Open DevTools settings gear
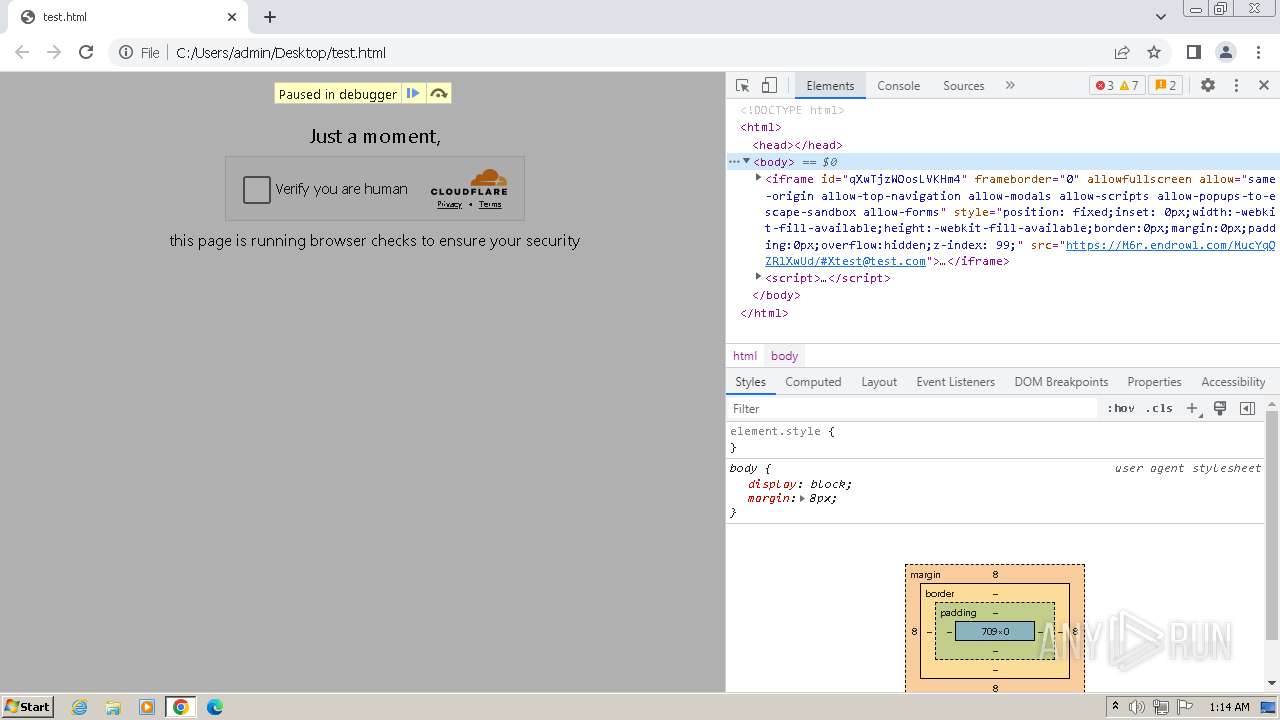The image size is (1280, 720). (x=1208, y=86)
